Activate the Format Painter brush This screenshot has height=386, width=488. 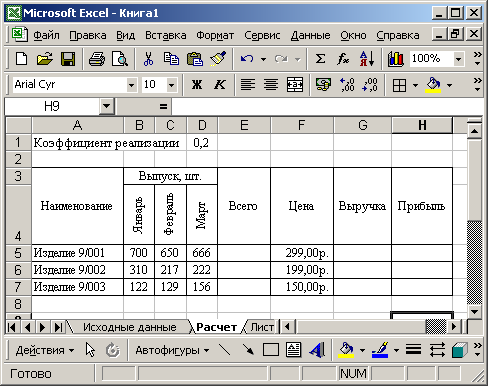218,59
